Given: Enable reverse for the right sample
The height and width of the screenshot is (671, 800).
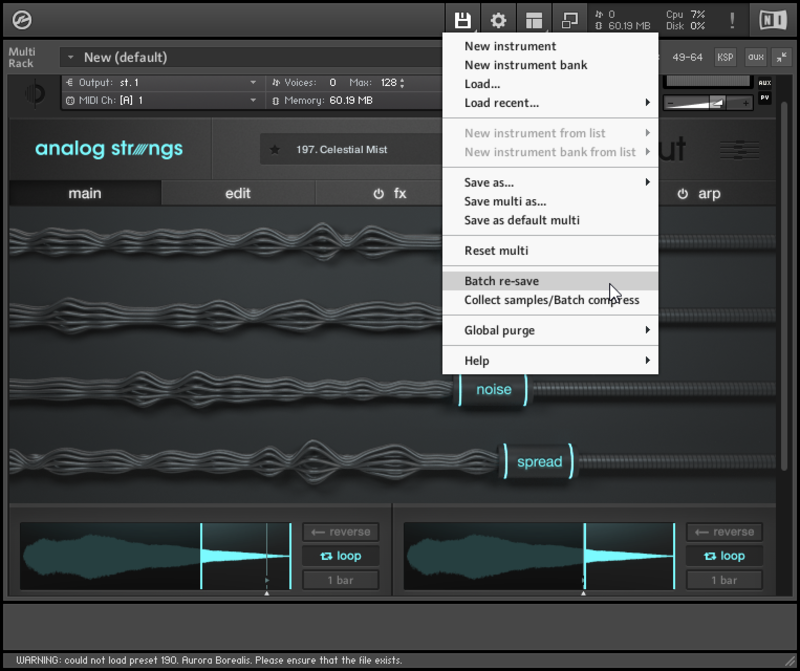Looking at the screenshot, I should 724,532.
